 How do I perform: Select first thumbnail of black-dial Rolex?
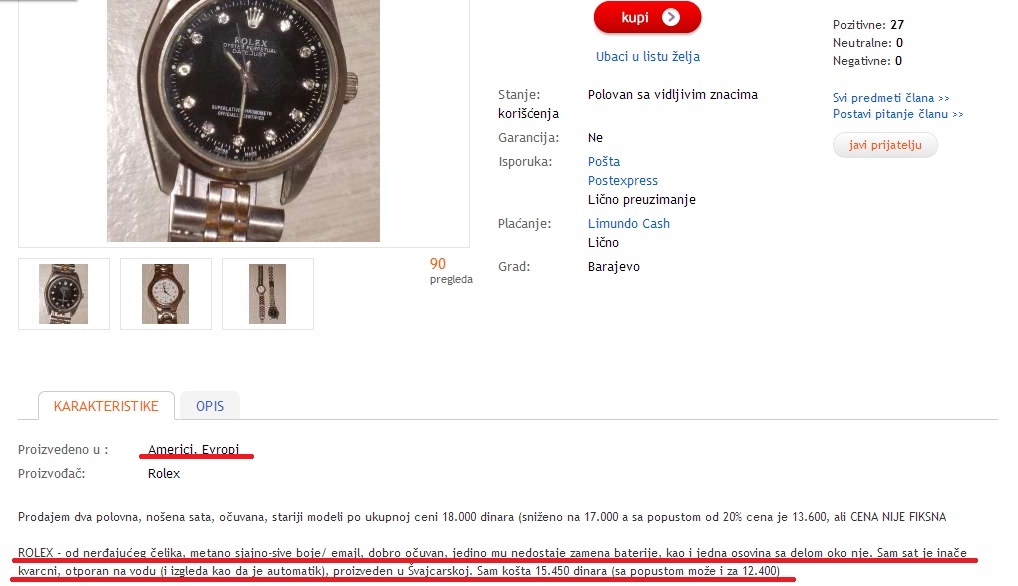click(64, 294)
